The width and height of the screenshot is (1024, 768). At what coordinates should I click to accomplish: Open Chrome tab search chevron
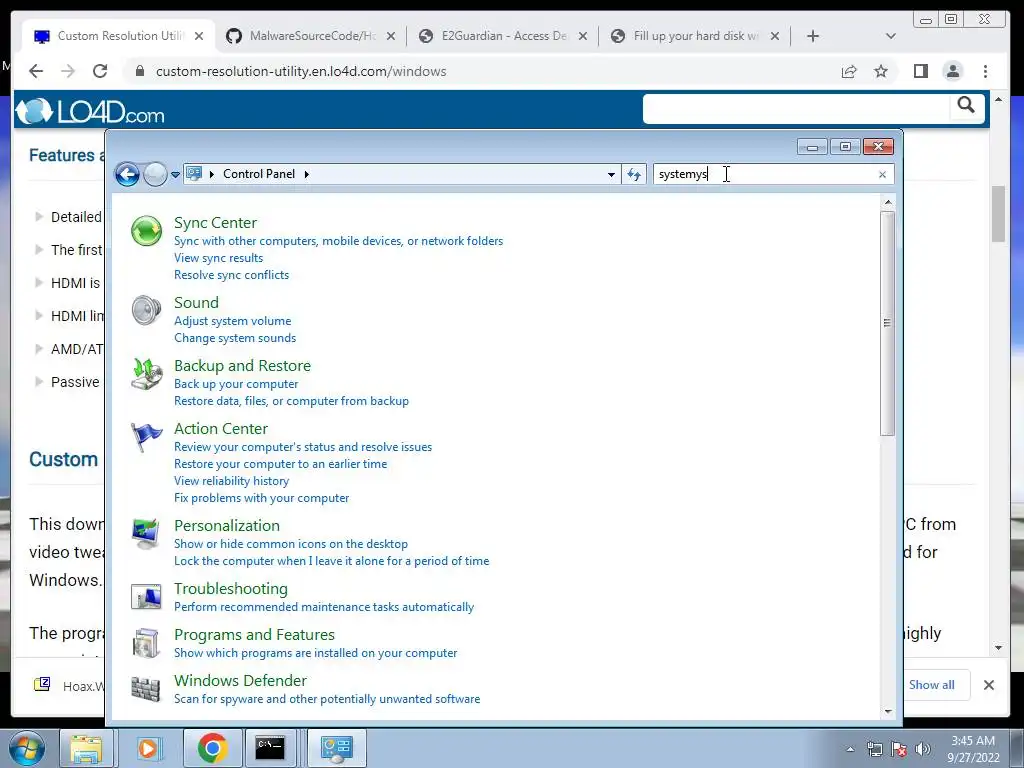891,36
